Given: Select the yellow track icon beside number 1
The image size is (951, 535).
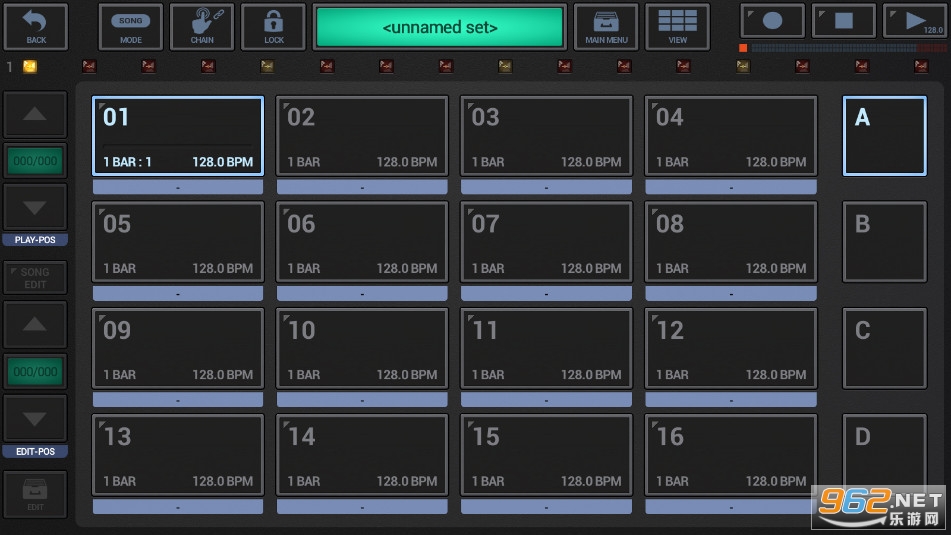Looking at the screenshot, I should pyautogui.click(x=30, y=66).
